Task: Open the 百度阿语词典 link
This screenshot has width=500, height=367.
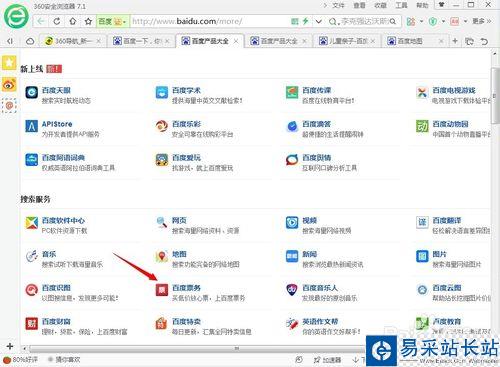Action: click(63, 157)
